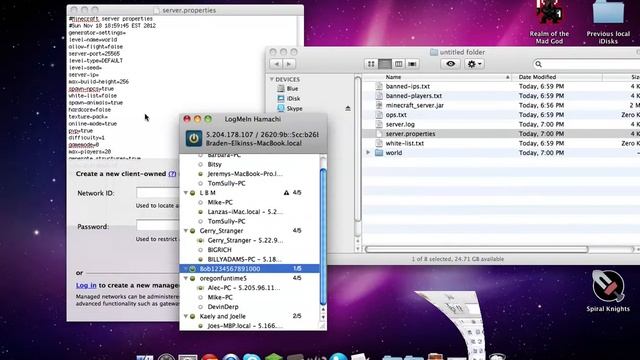Switch Finder to Cover Flow view

412,64
